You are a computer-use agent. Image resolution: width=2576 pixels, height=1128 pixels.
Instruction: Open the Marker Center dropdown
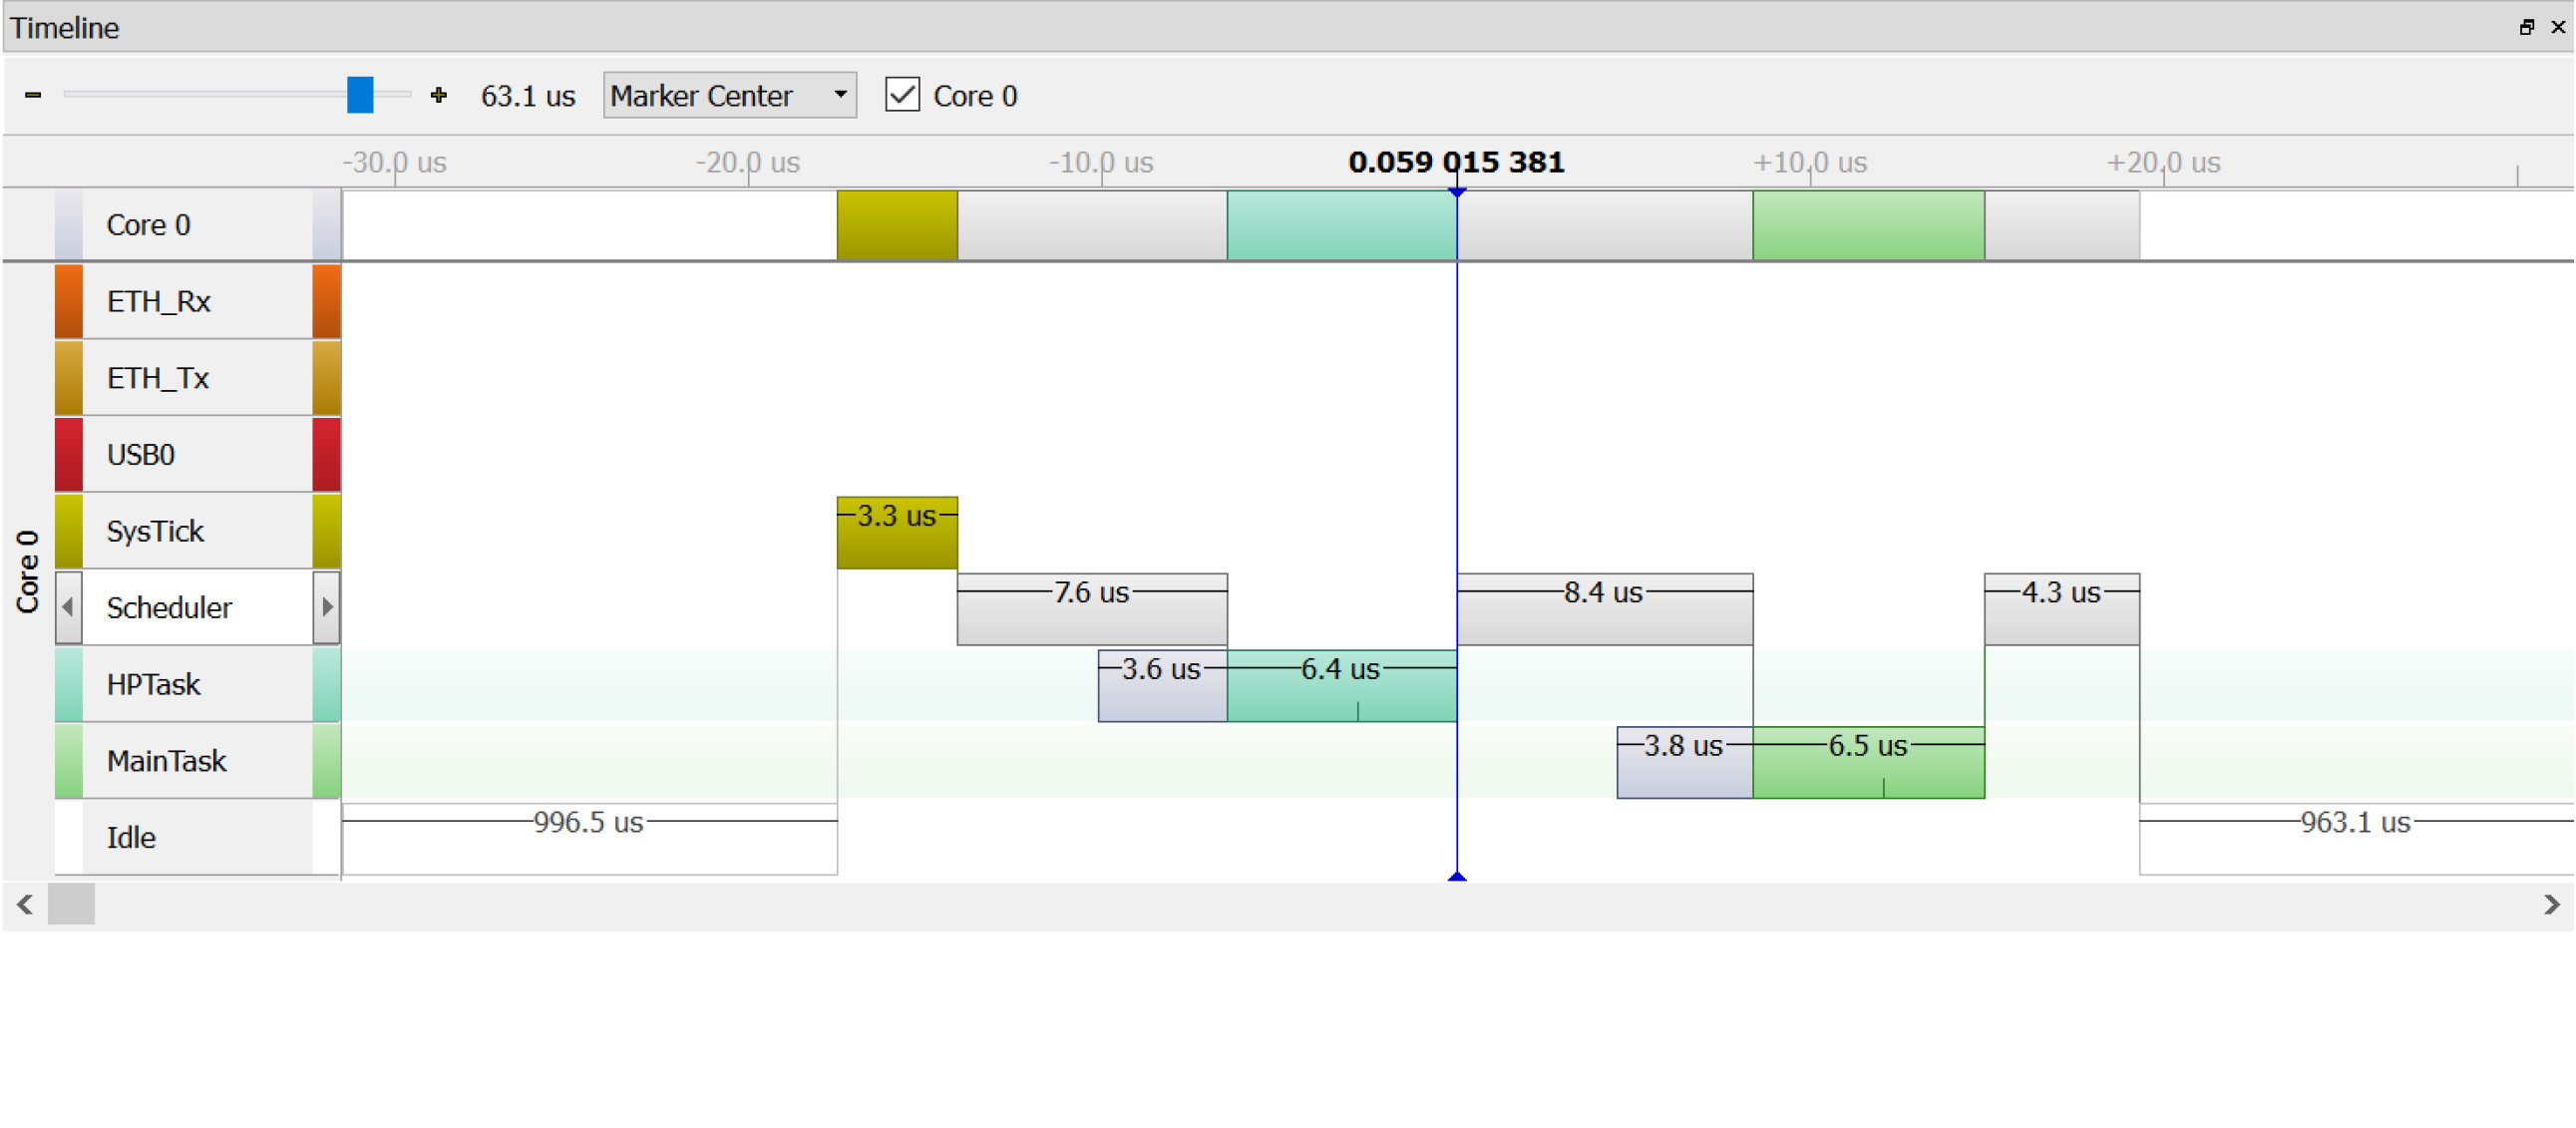pos(729,95)
